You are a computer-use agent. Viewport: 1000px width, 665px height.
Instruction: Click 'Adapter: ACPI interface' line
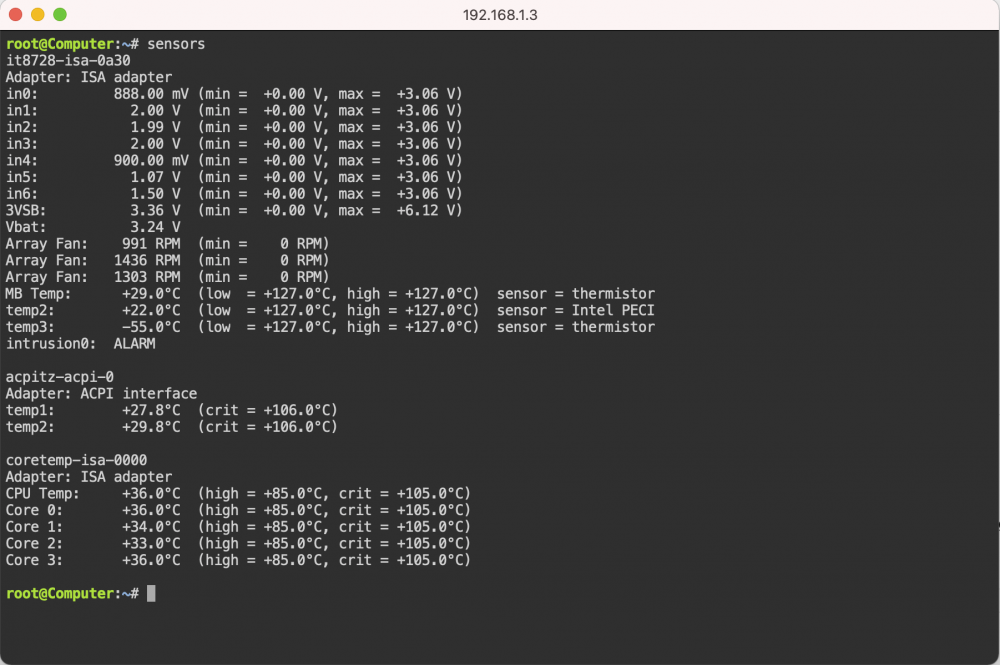pyautogui.click(x=101, y=393)
